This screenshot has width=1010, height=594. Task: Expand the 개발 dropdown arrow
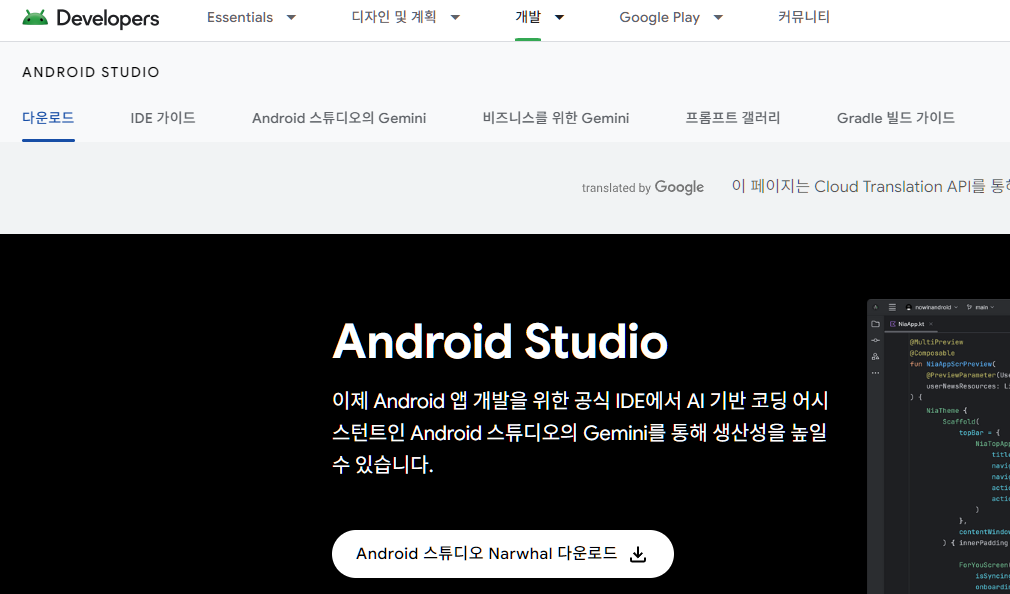[559, 17]
